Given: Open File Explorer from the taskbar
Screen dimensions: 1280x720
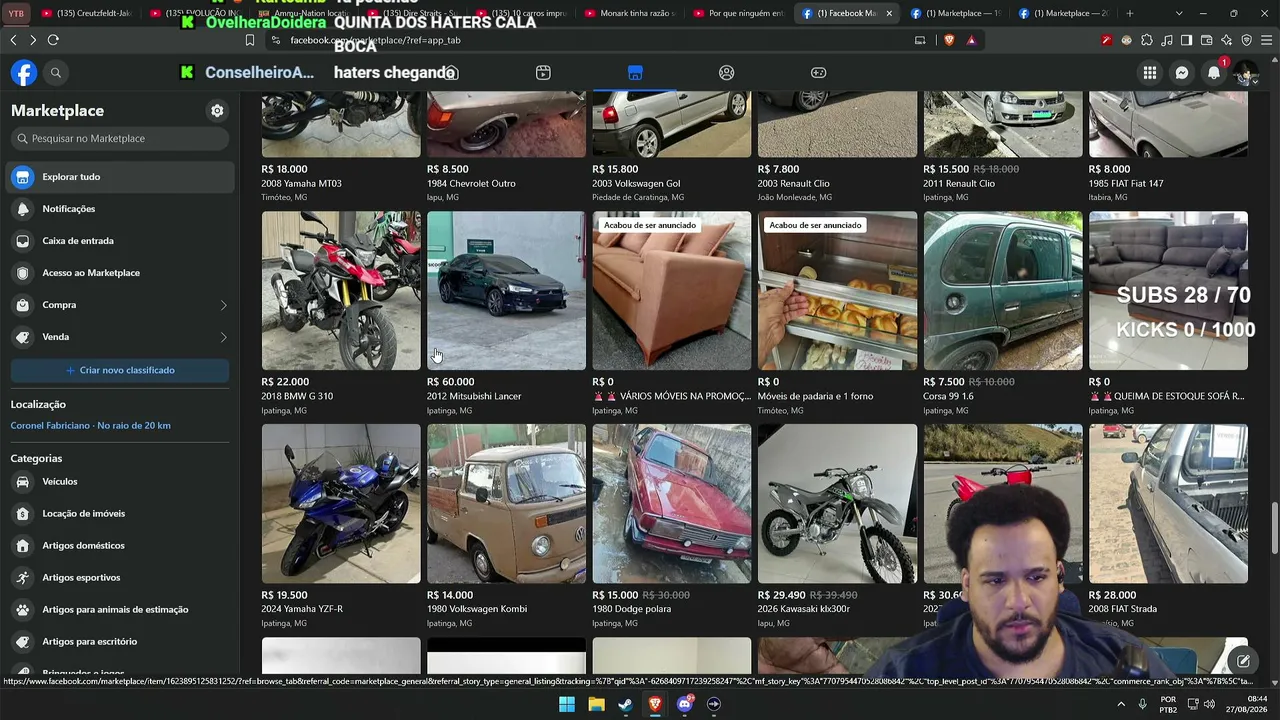Looking at the screenshot, I should [596, 704].
